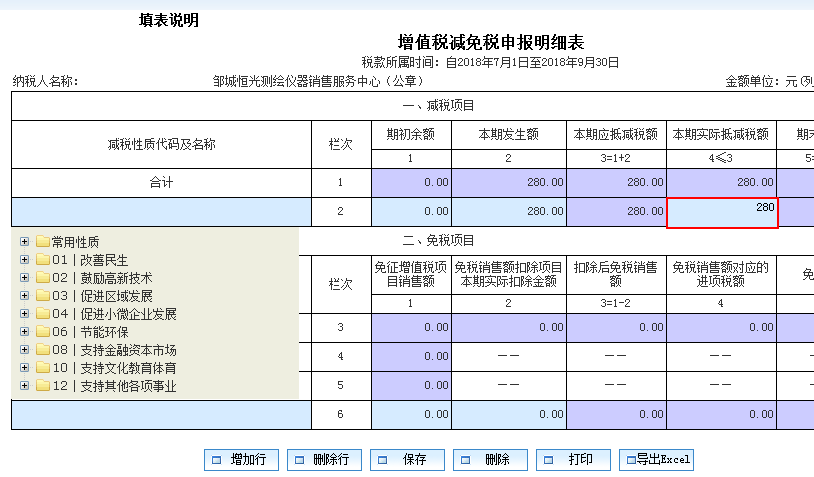814x477 pixels.
Task: Click the 03 促进区域发展 folder icon
Action: [43, 296]
